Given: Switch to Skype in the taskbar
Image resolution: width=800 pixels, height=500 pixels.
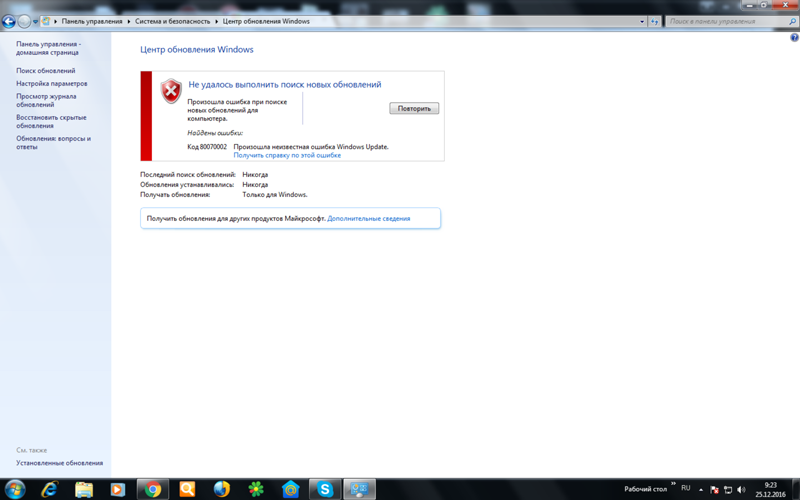Looking at the screenshot, I should point(325,489).
